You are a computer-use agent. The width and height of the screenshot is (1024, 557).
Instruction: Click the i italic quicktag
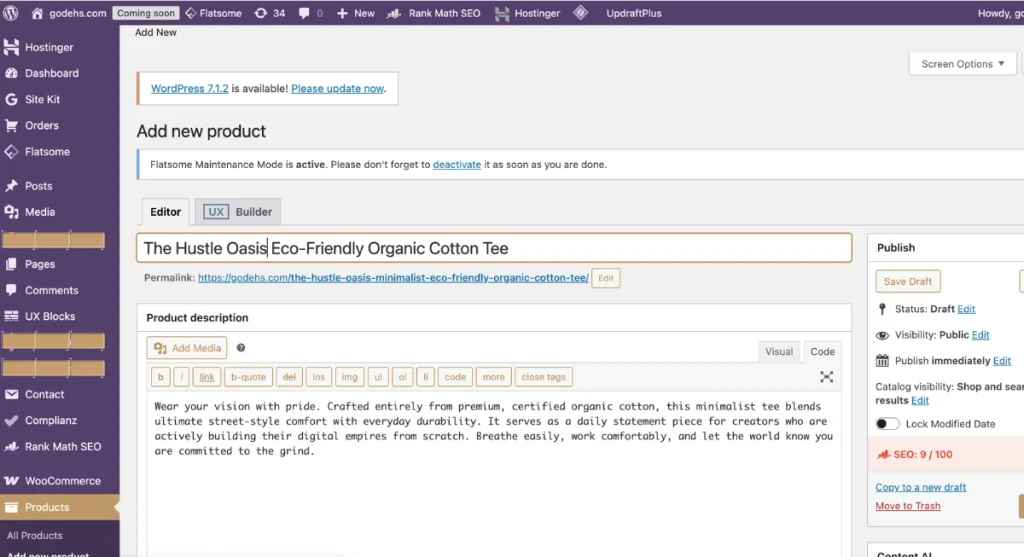(182, 377)
